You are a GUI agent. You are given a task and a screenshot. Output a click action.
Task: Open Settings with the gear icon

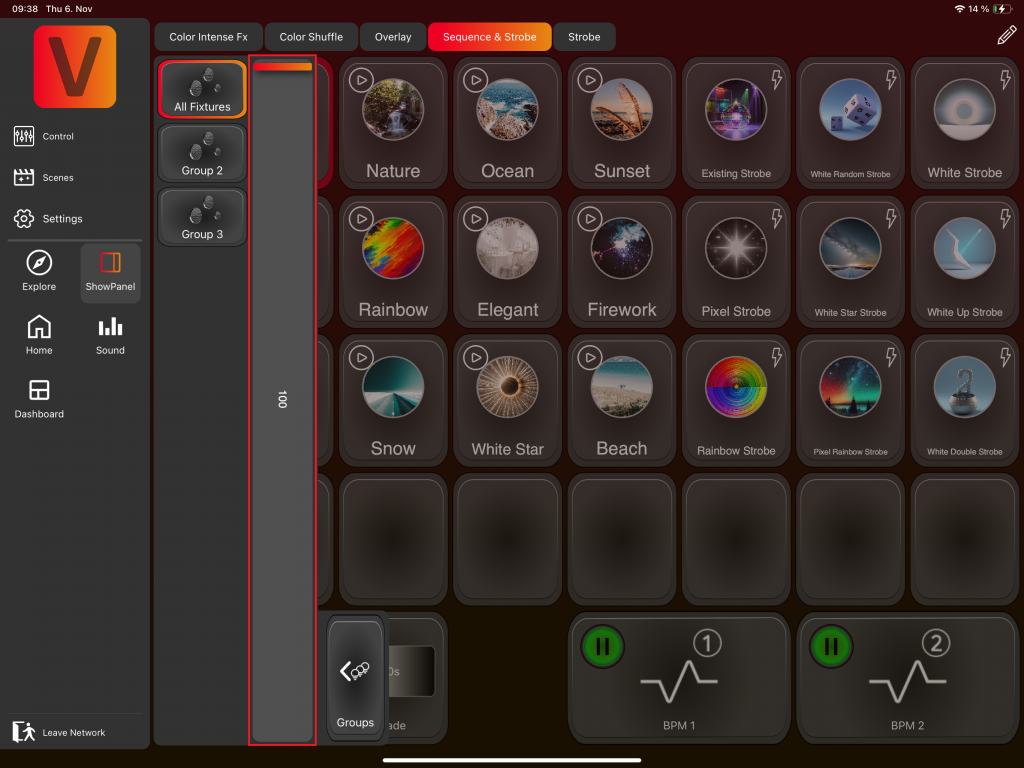48,218
